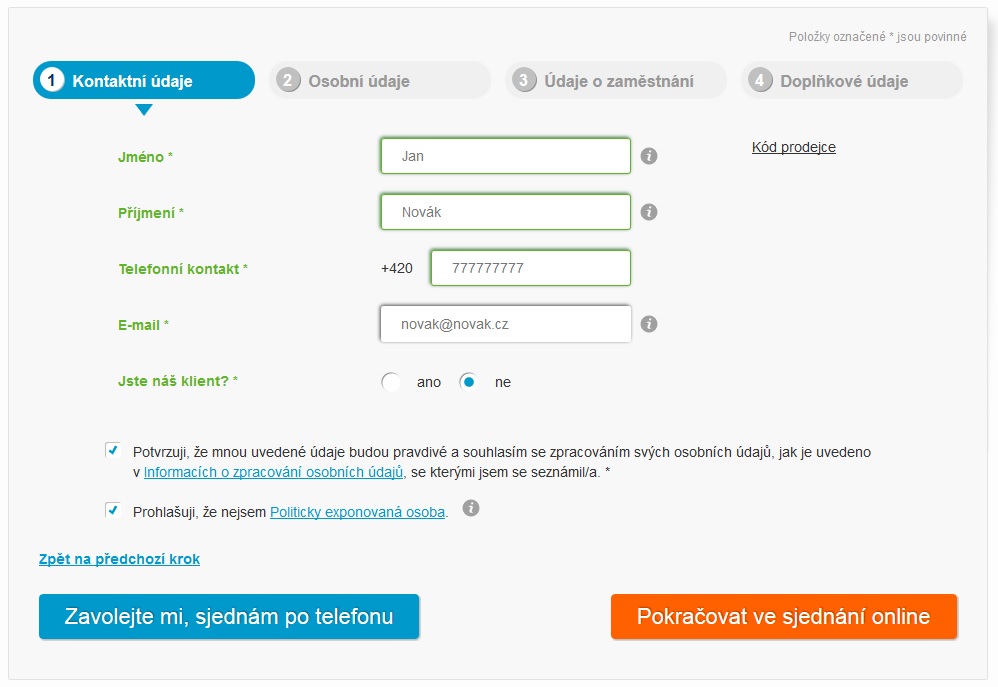Click step number 4 circle icon
Screen dimensions: 998x687
point(759,80)
